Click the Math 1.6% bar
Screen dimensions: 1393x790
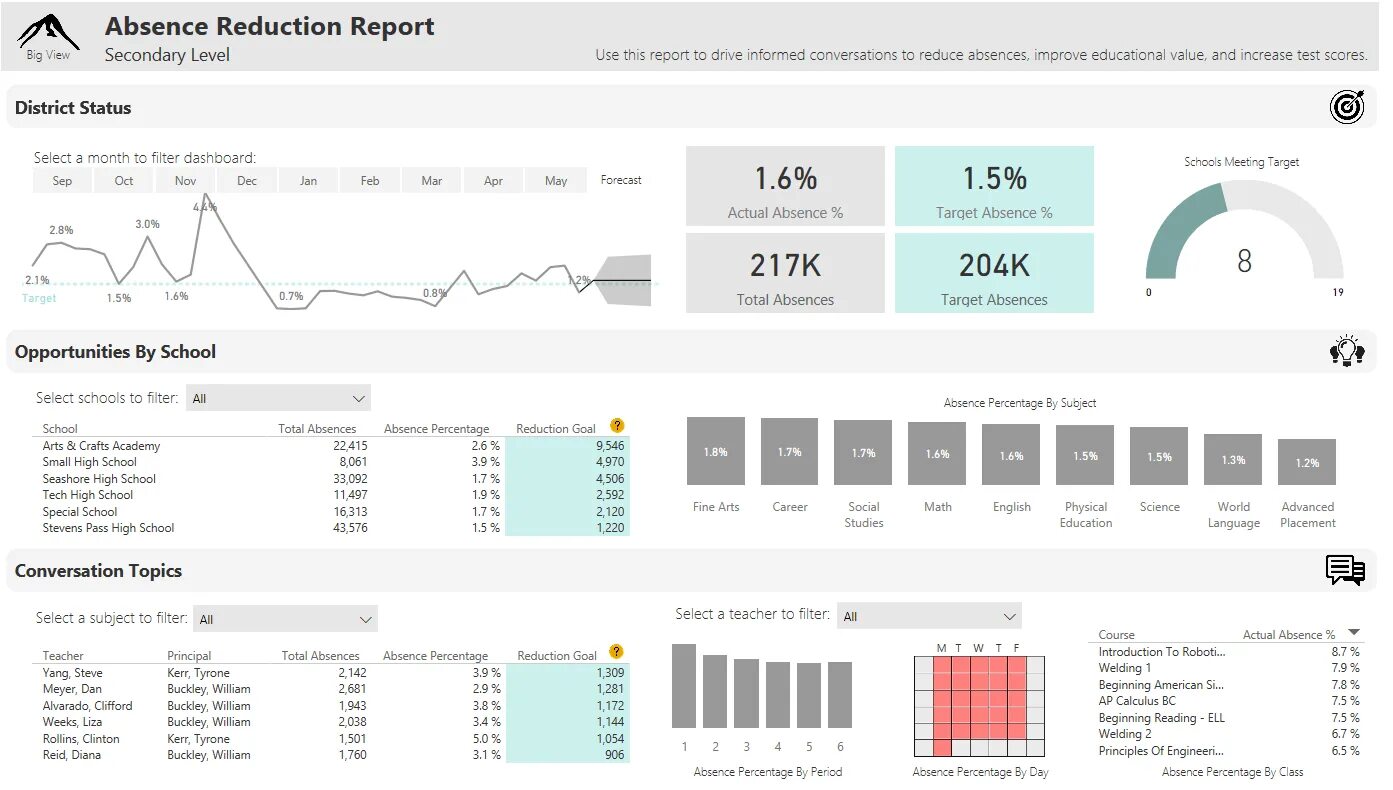pos(937,454)
